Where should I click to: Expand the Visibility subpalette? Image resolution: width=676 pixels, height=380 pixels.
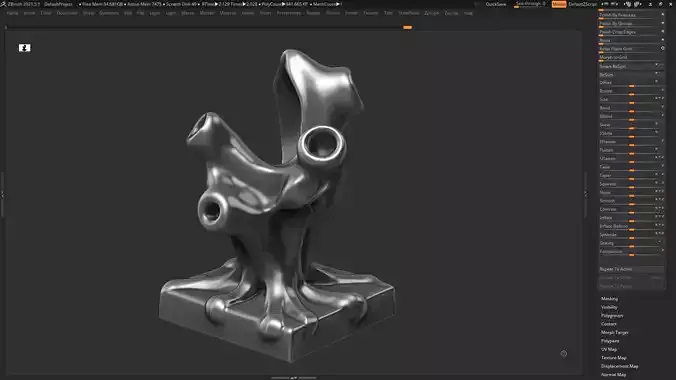coord(609,307)
